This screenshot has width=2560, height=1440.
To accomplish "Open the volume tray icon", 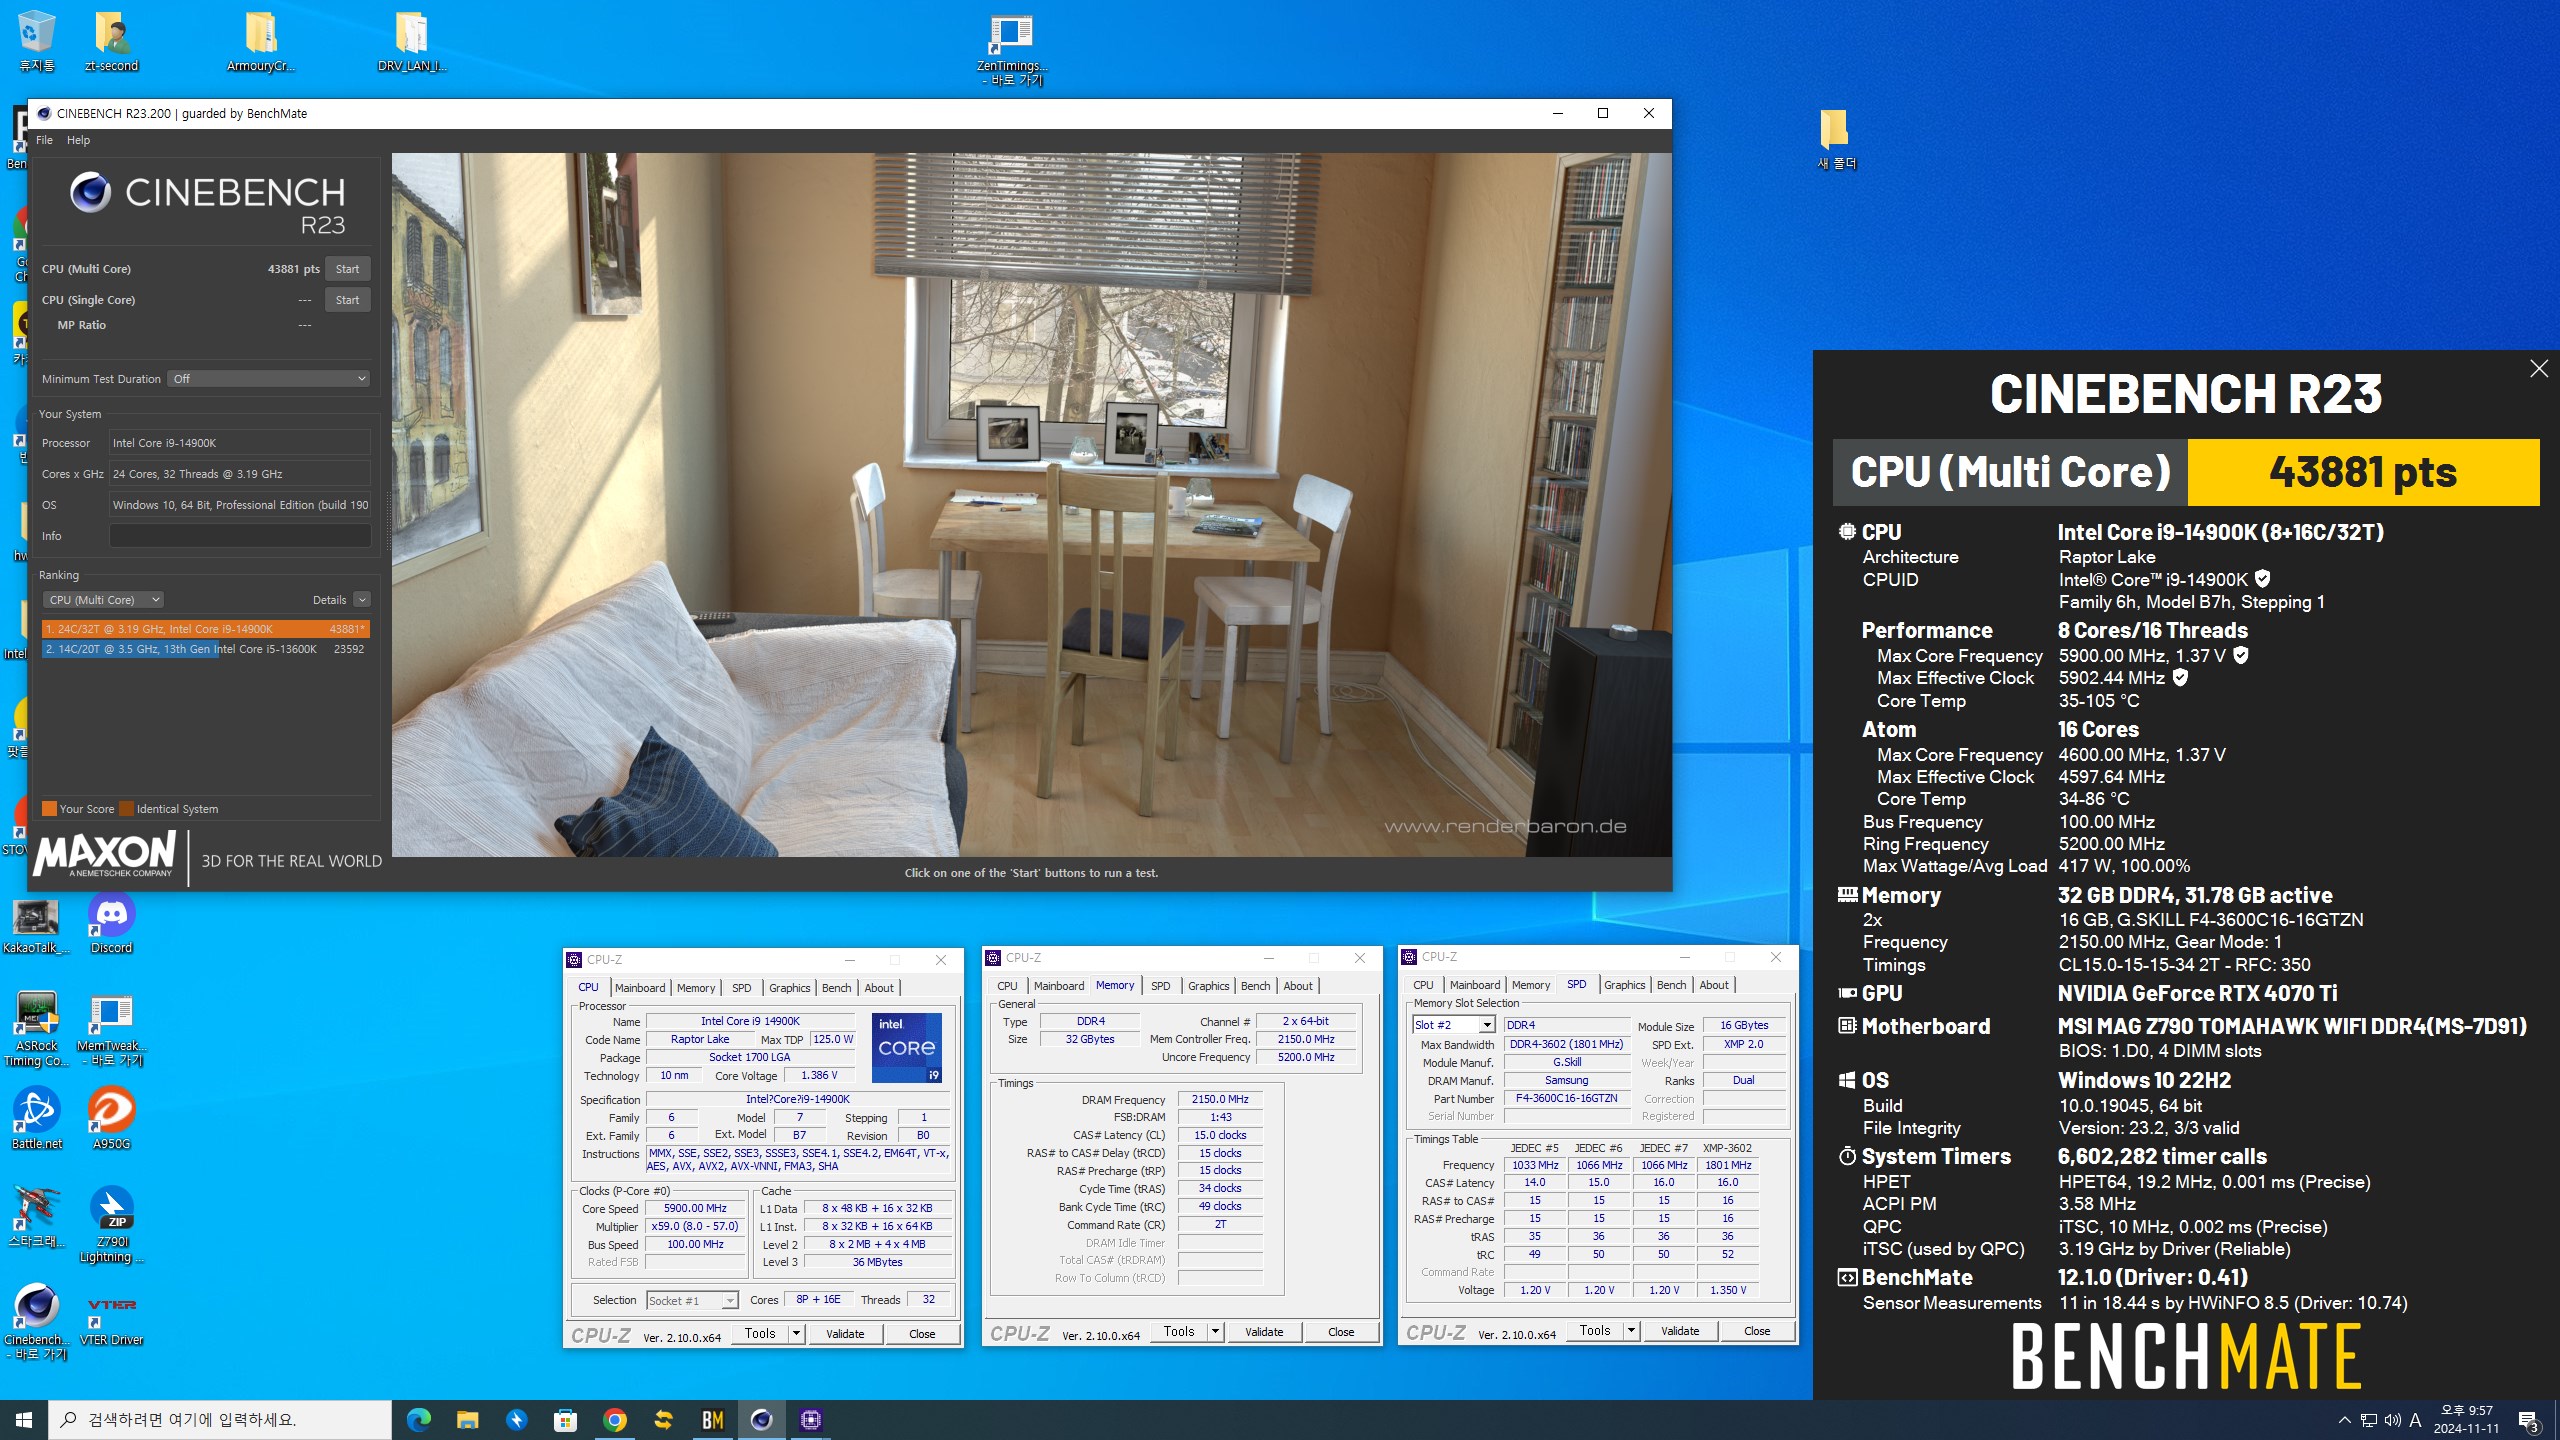I will point(2392,1419).
